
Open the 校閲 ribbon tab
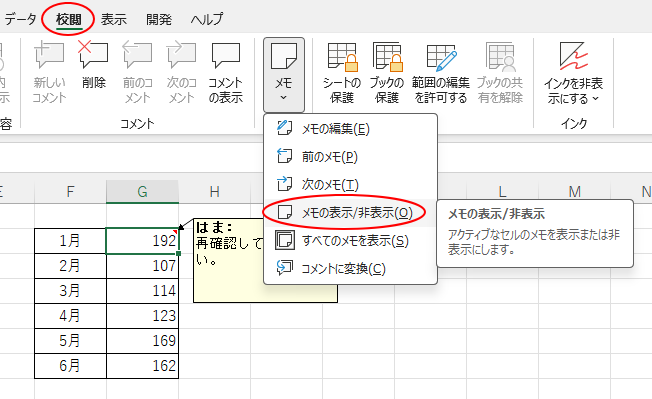click(x=69, y=20)
